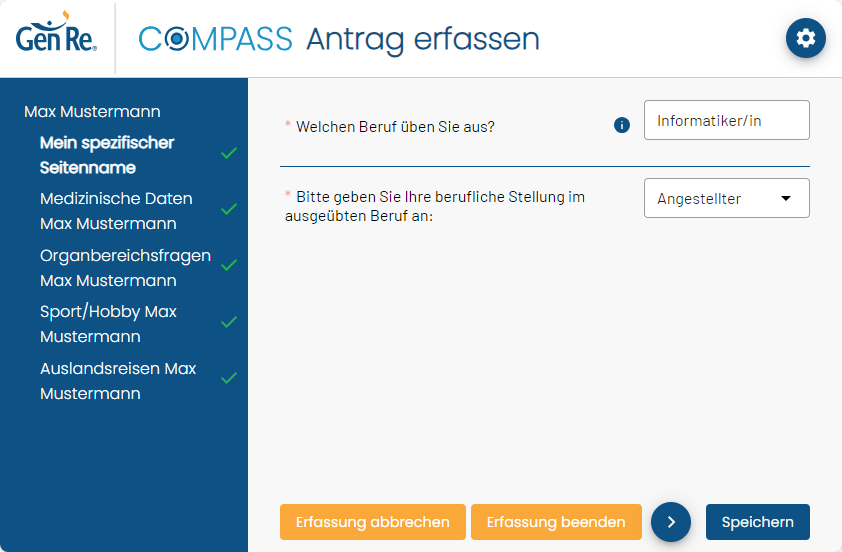Click the Erfassung beenden button
This screenshot has height=552, width=842.
[x=556, y=522]
